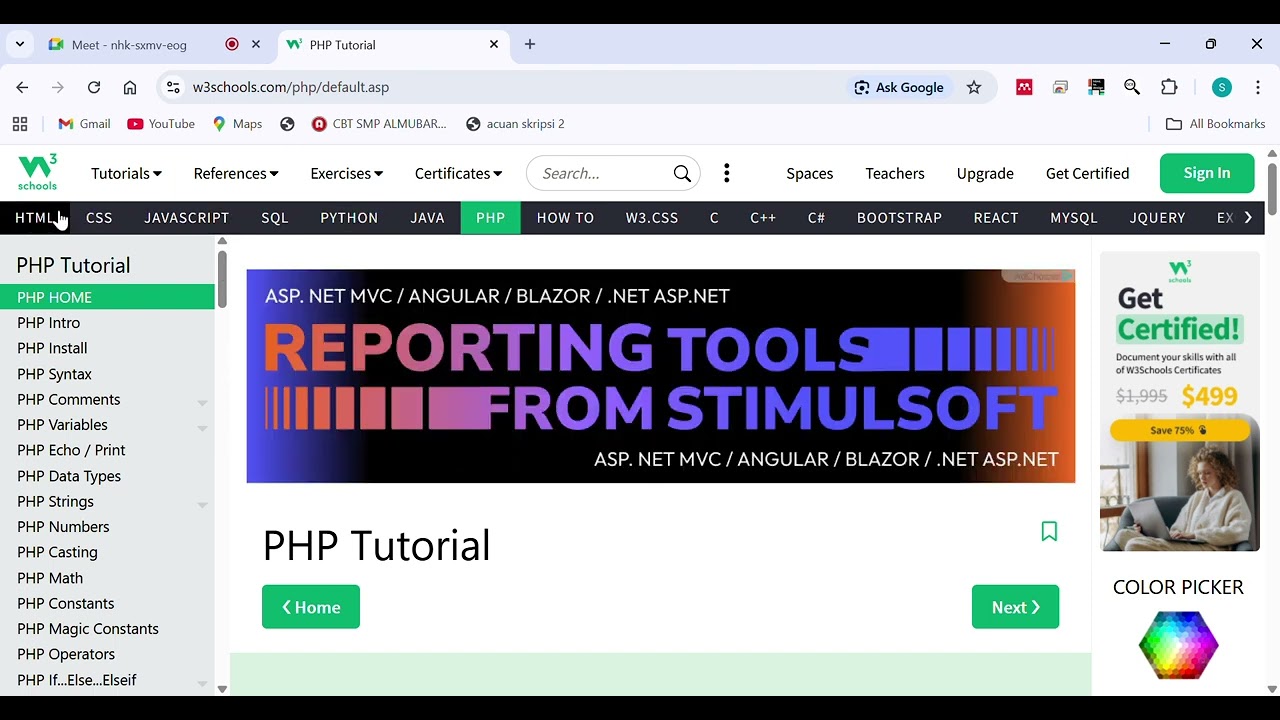The width and height of the screenshot is (1280, 720).
Task: Click the green Home button
Action: (x=311, y=607)
